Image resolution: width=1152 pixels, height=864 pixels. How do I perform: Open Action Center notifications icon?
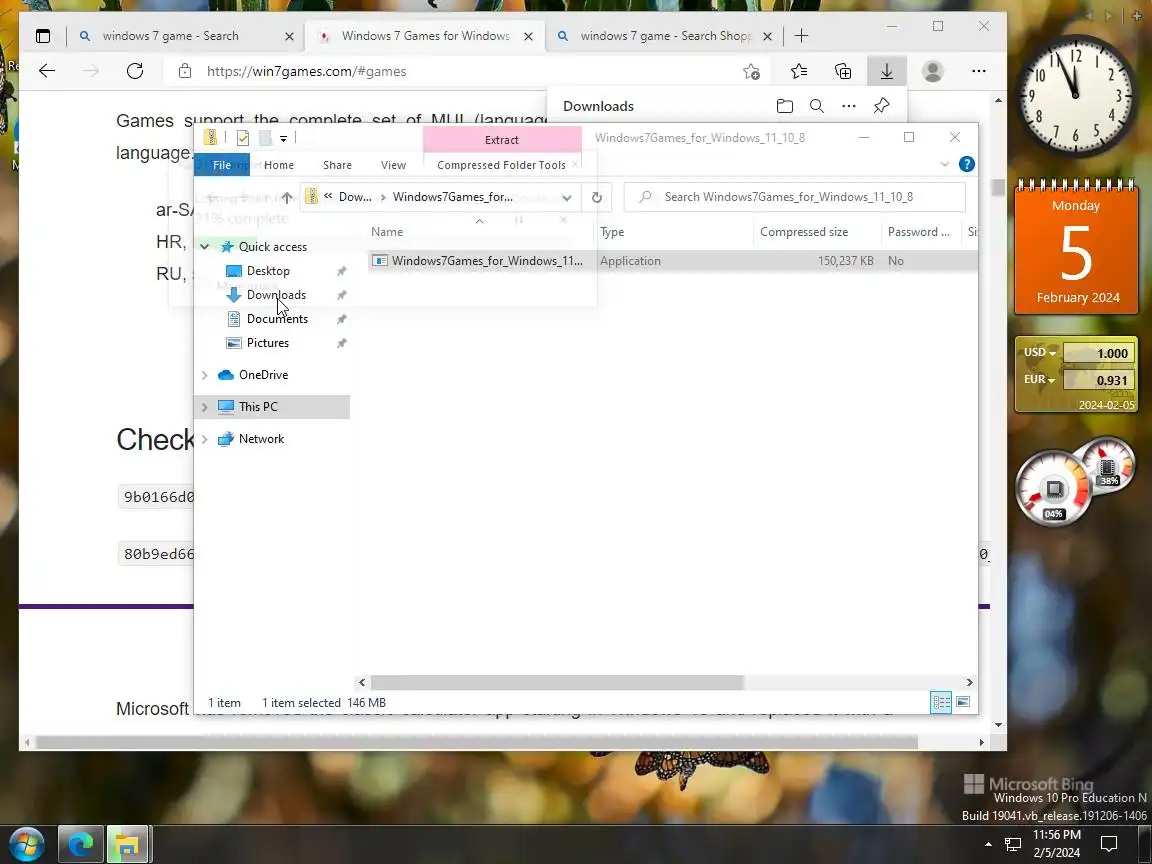(x=1109, y=844)
